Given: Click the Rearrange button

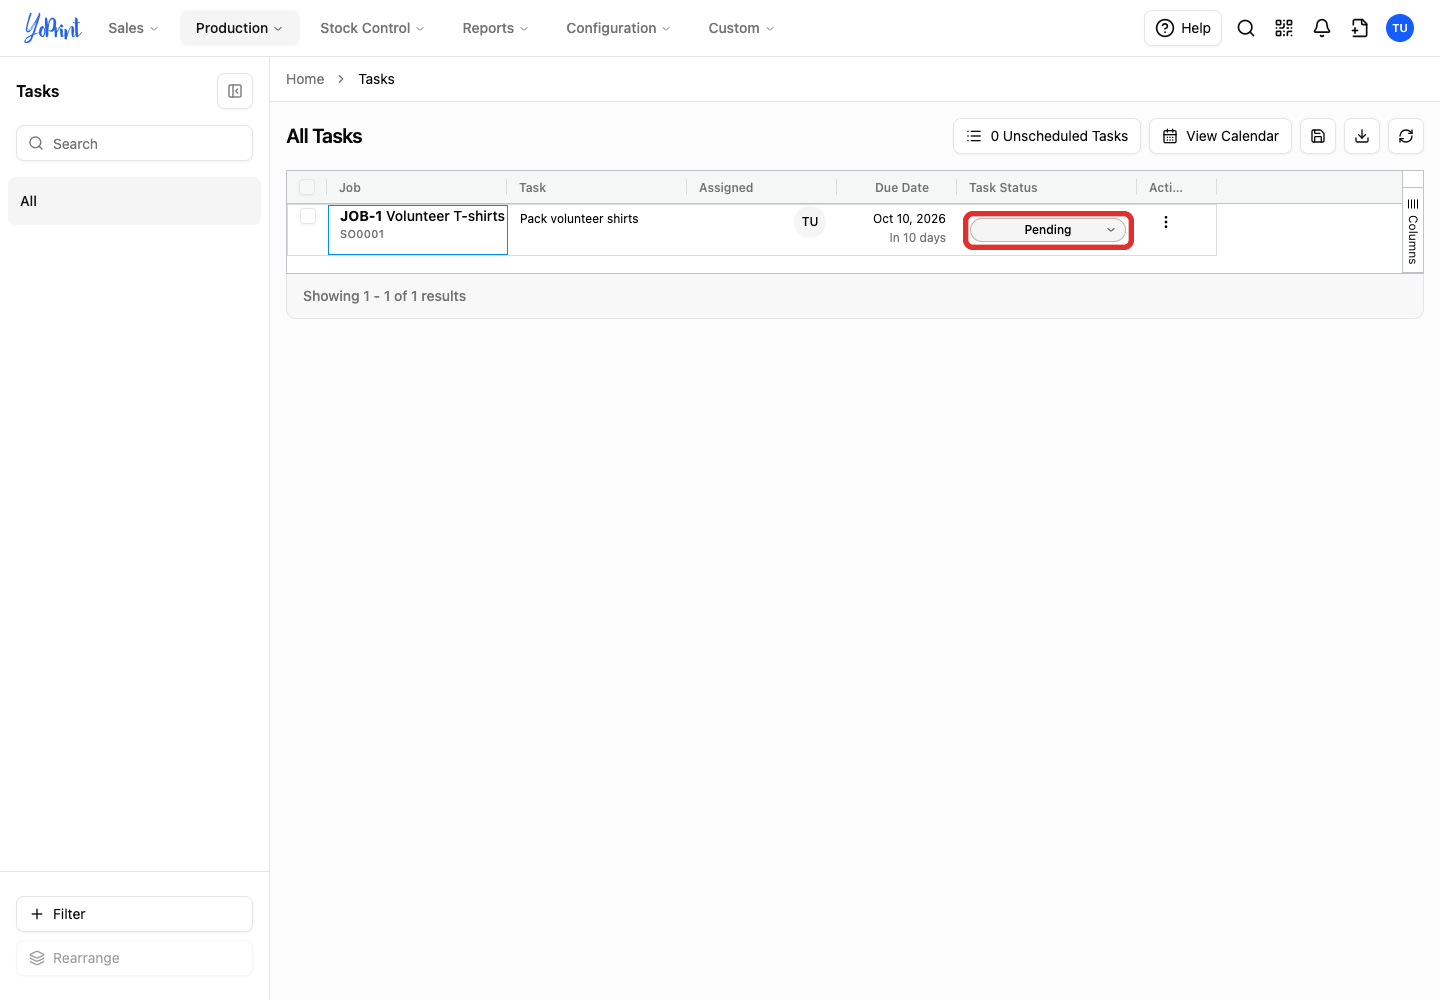Looking at the screenshot, I should [134, 958].
